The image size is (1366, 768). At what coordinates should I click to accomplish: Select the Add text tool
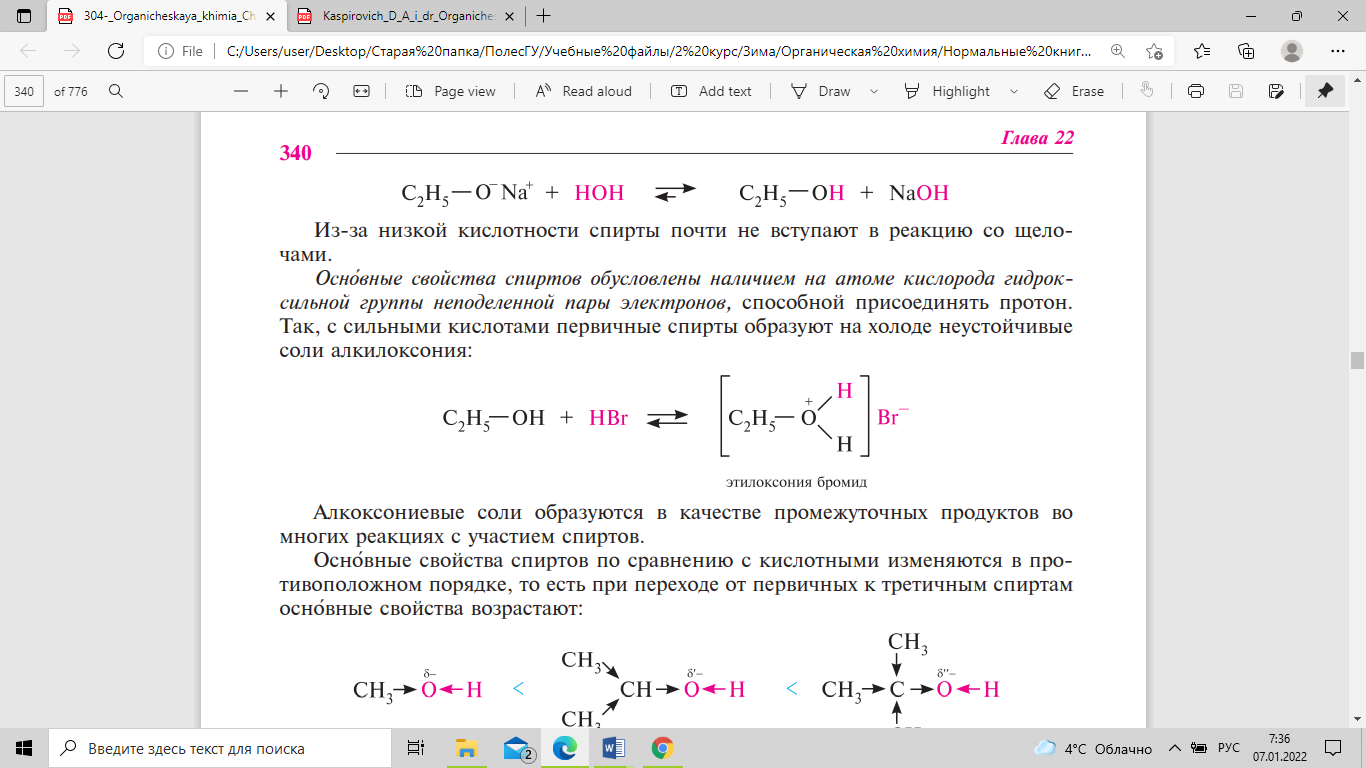click(x=711, y=91)
